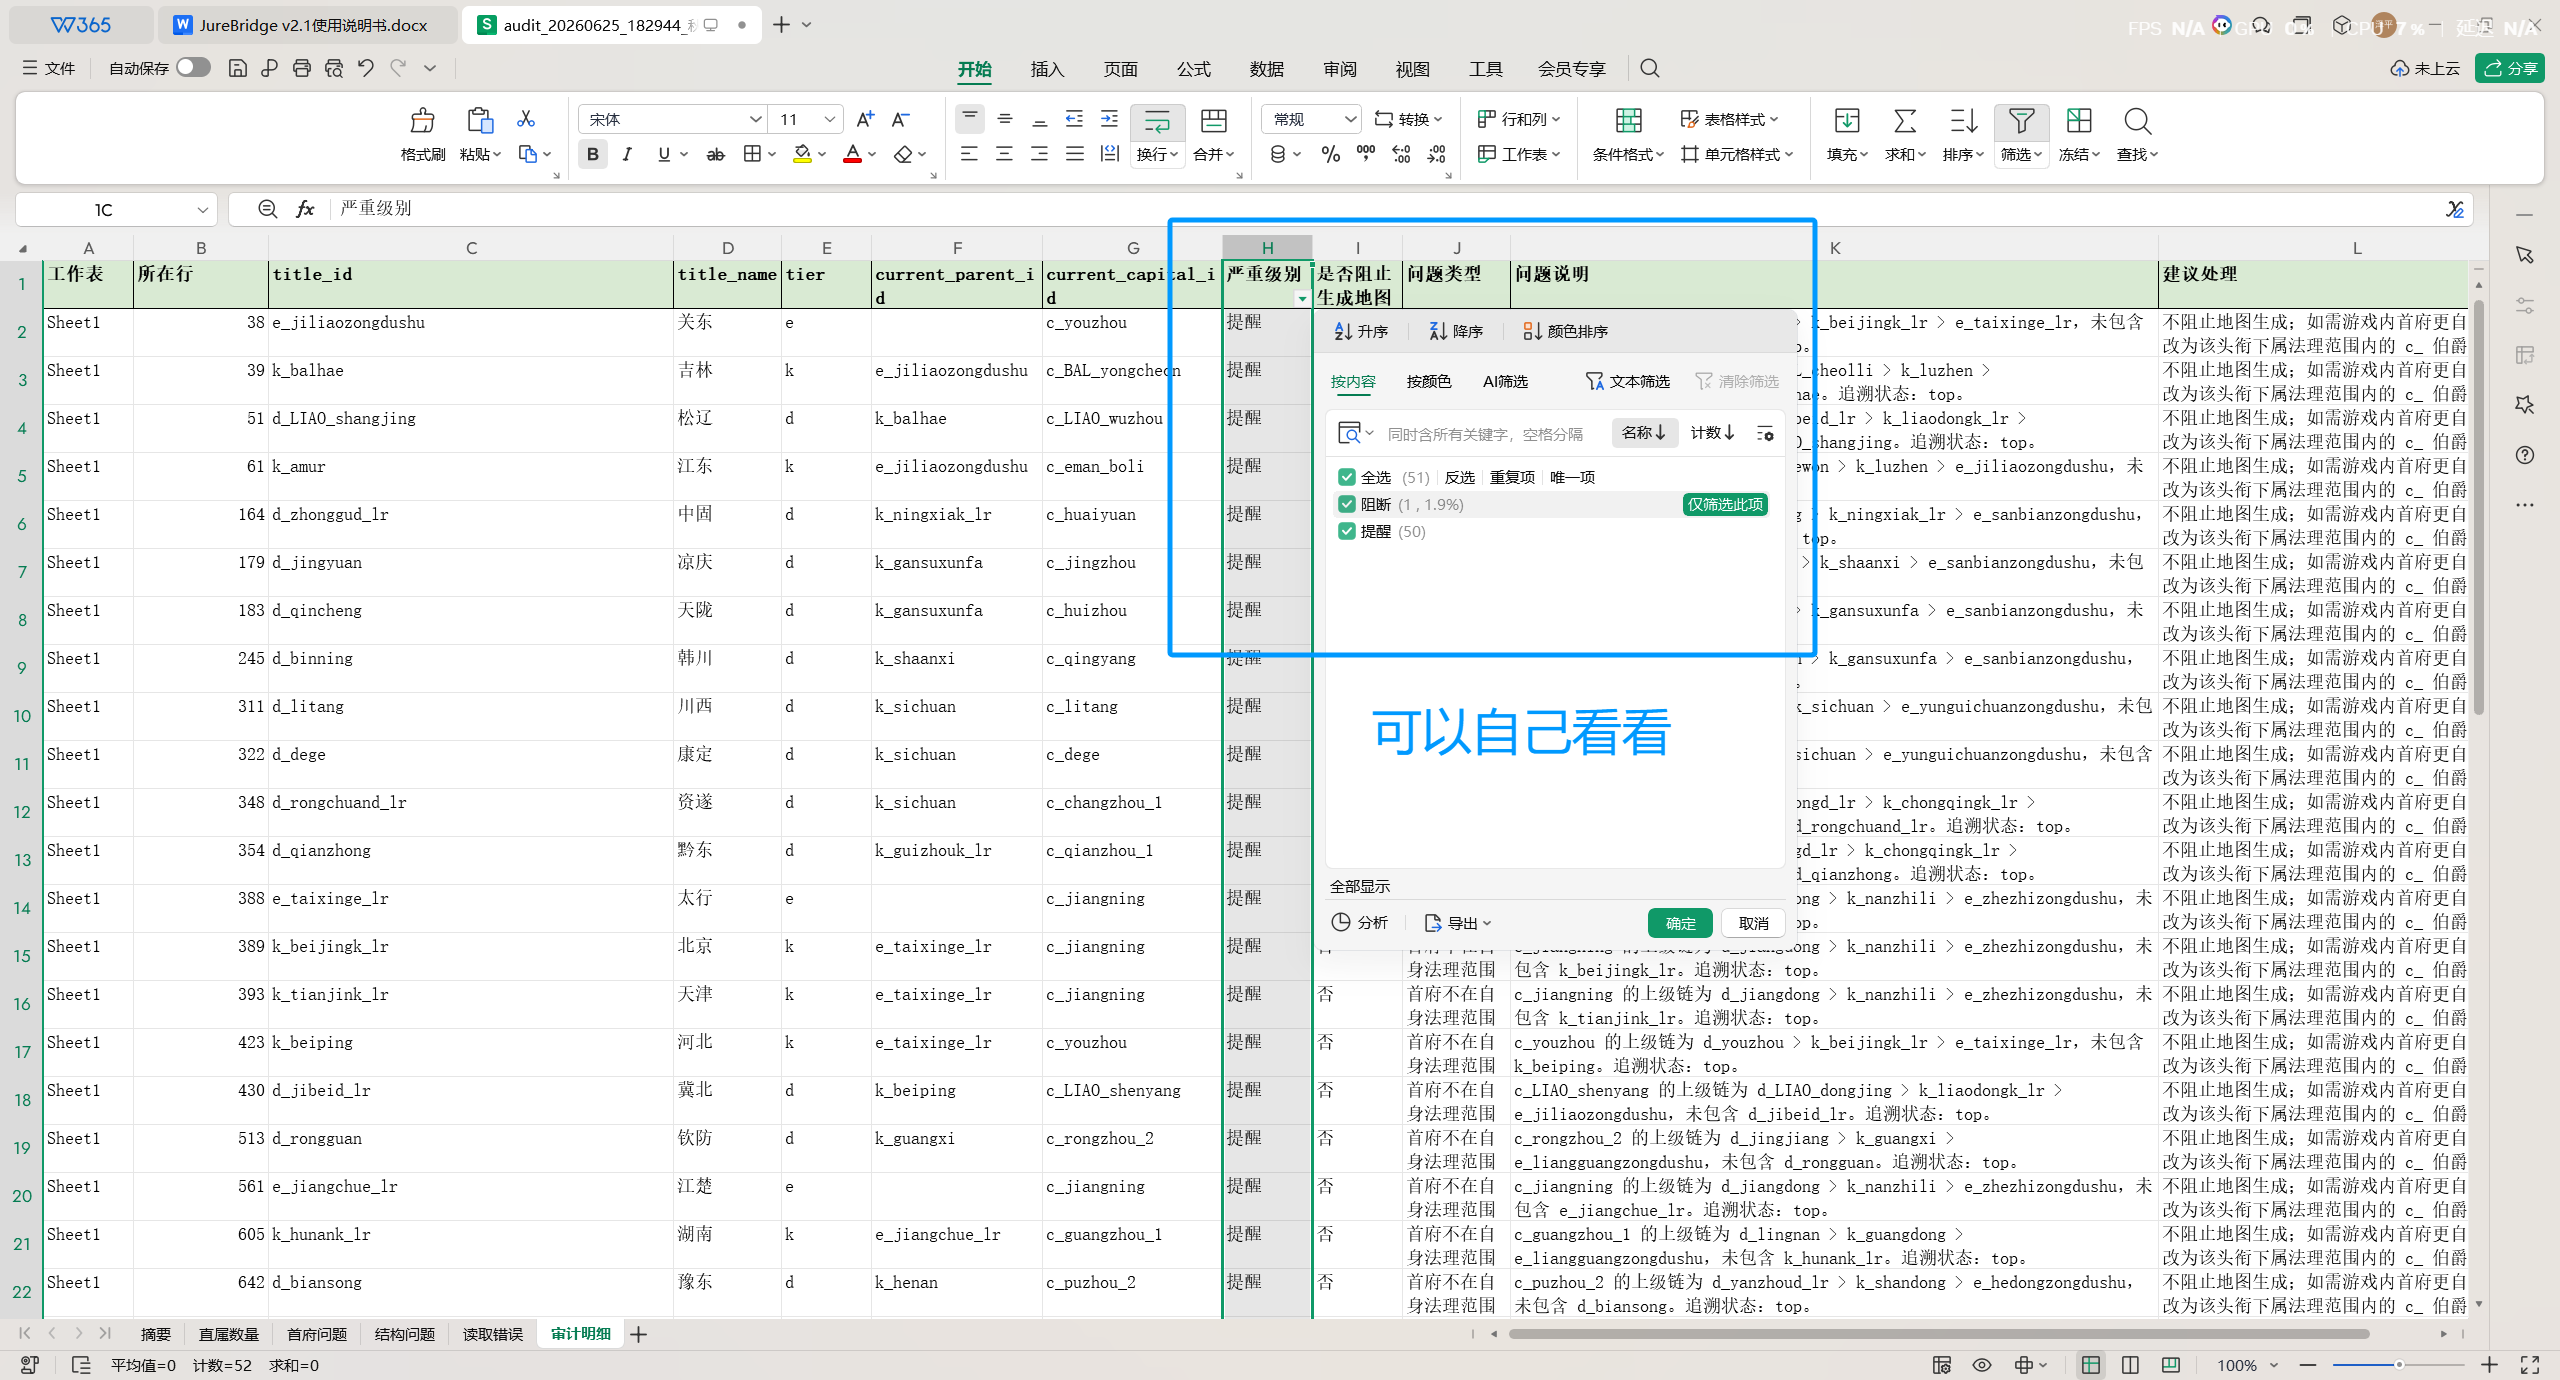
Task: Click the fill color bucket swatch
Action: pos(802,154)
